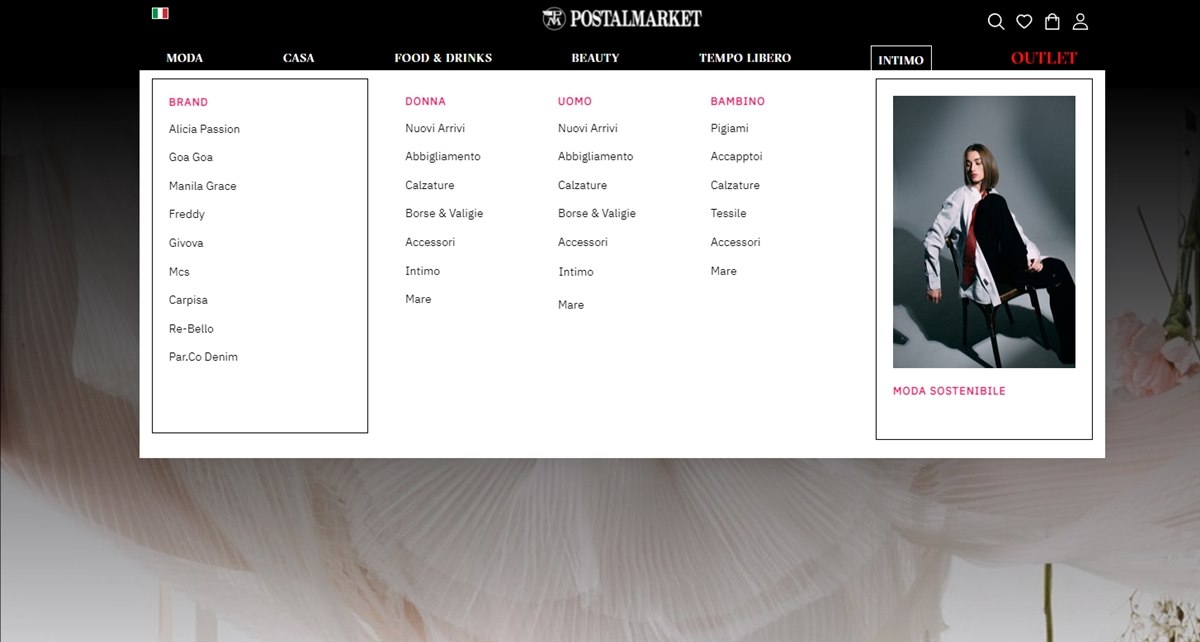Select brand Alicia Passion
The height and width of the screenshot is (642, 1200).
click(x=204, y=129)
